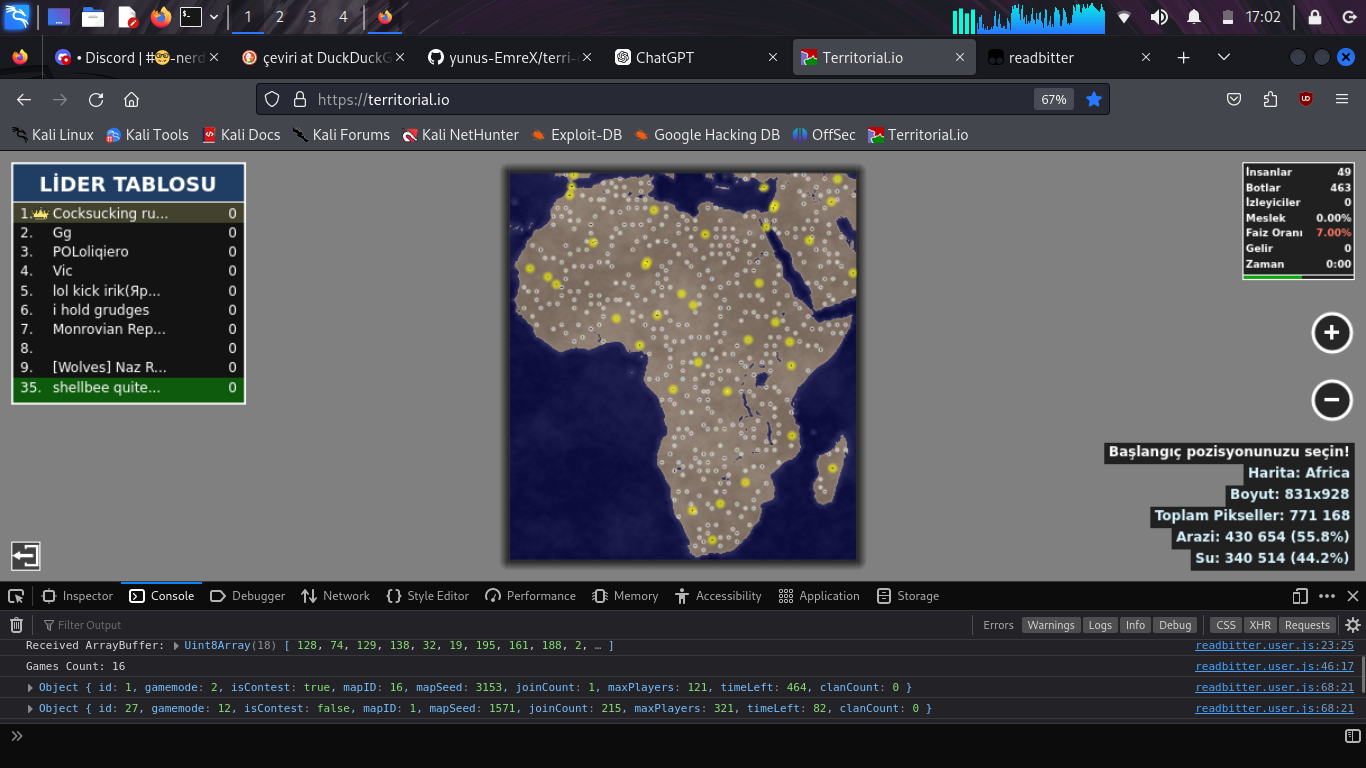
Task: Toggle the XHR console filter
Action: [1260, 625]
